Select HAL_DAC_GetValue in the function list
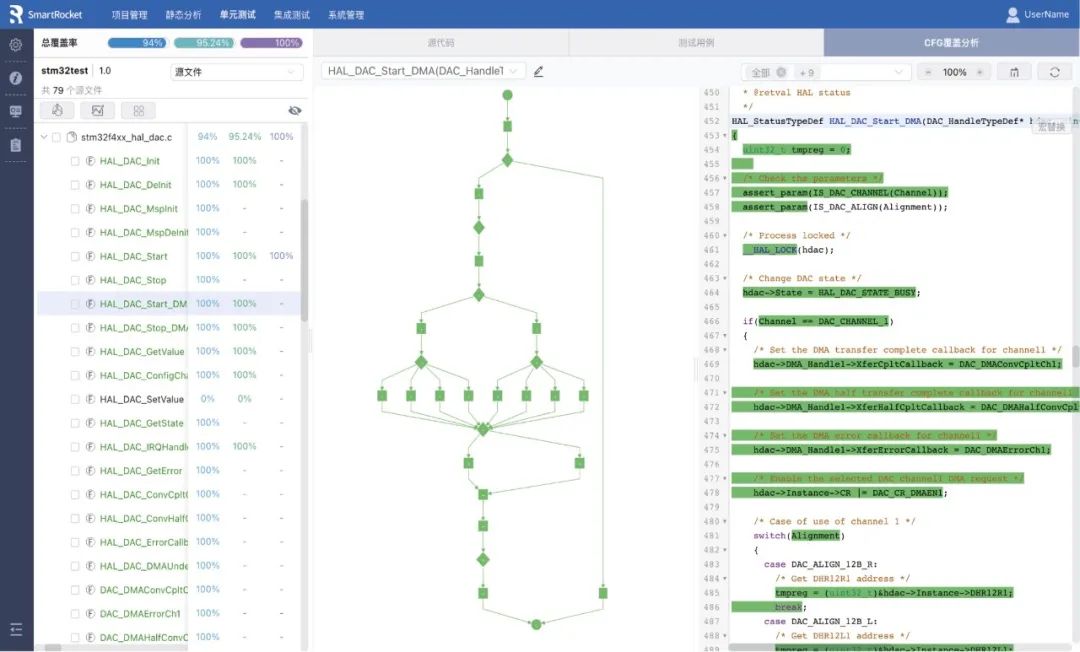 [x=142, y=352]
